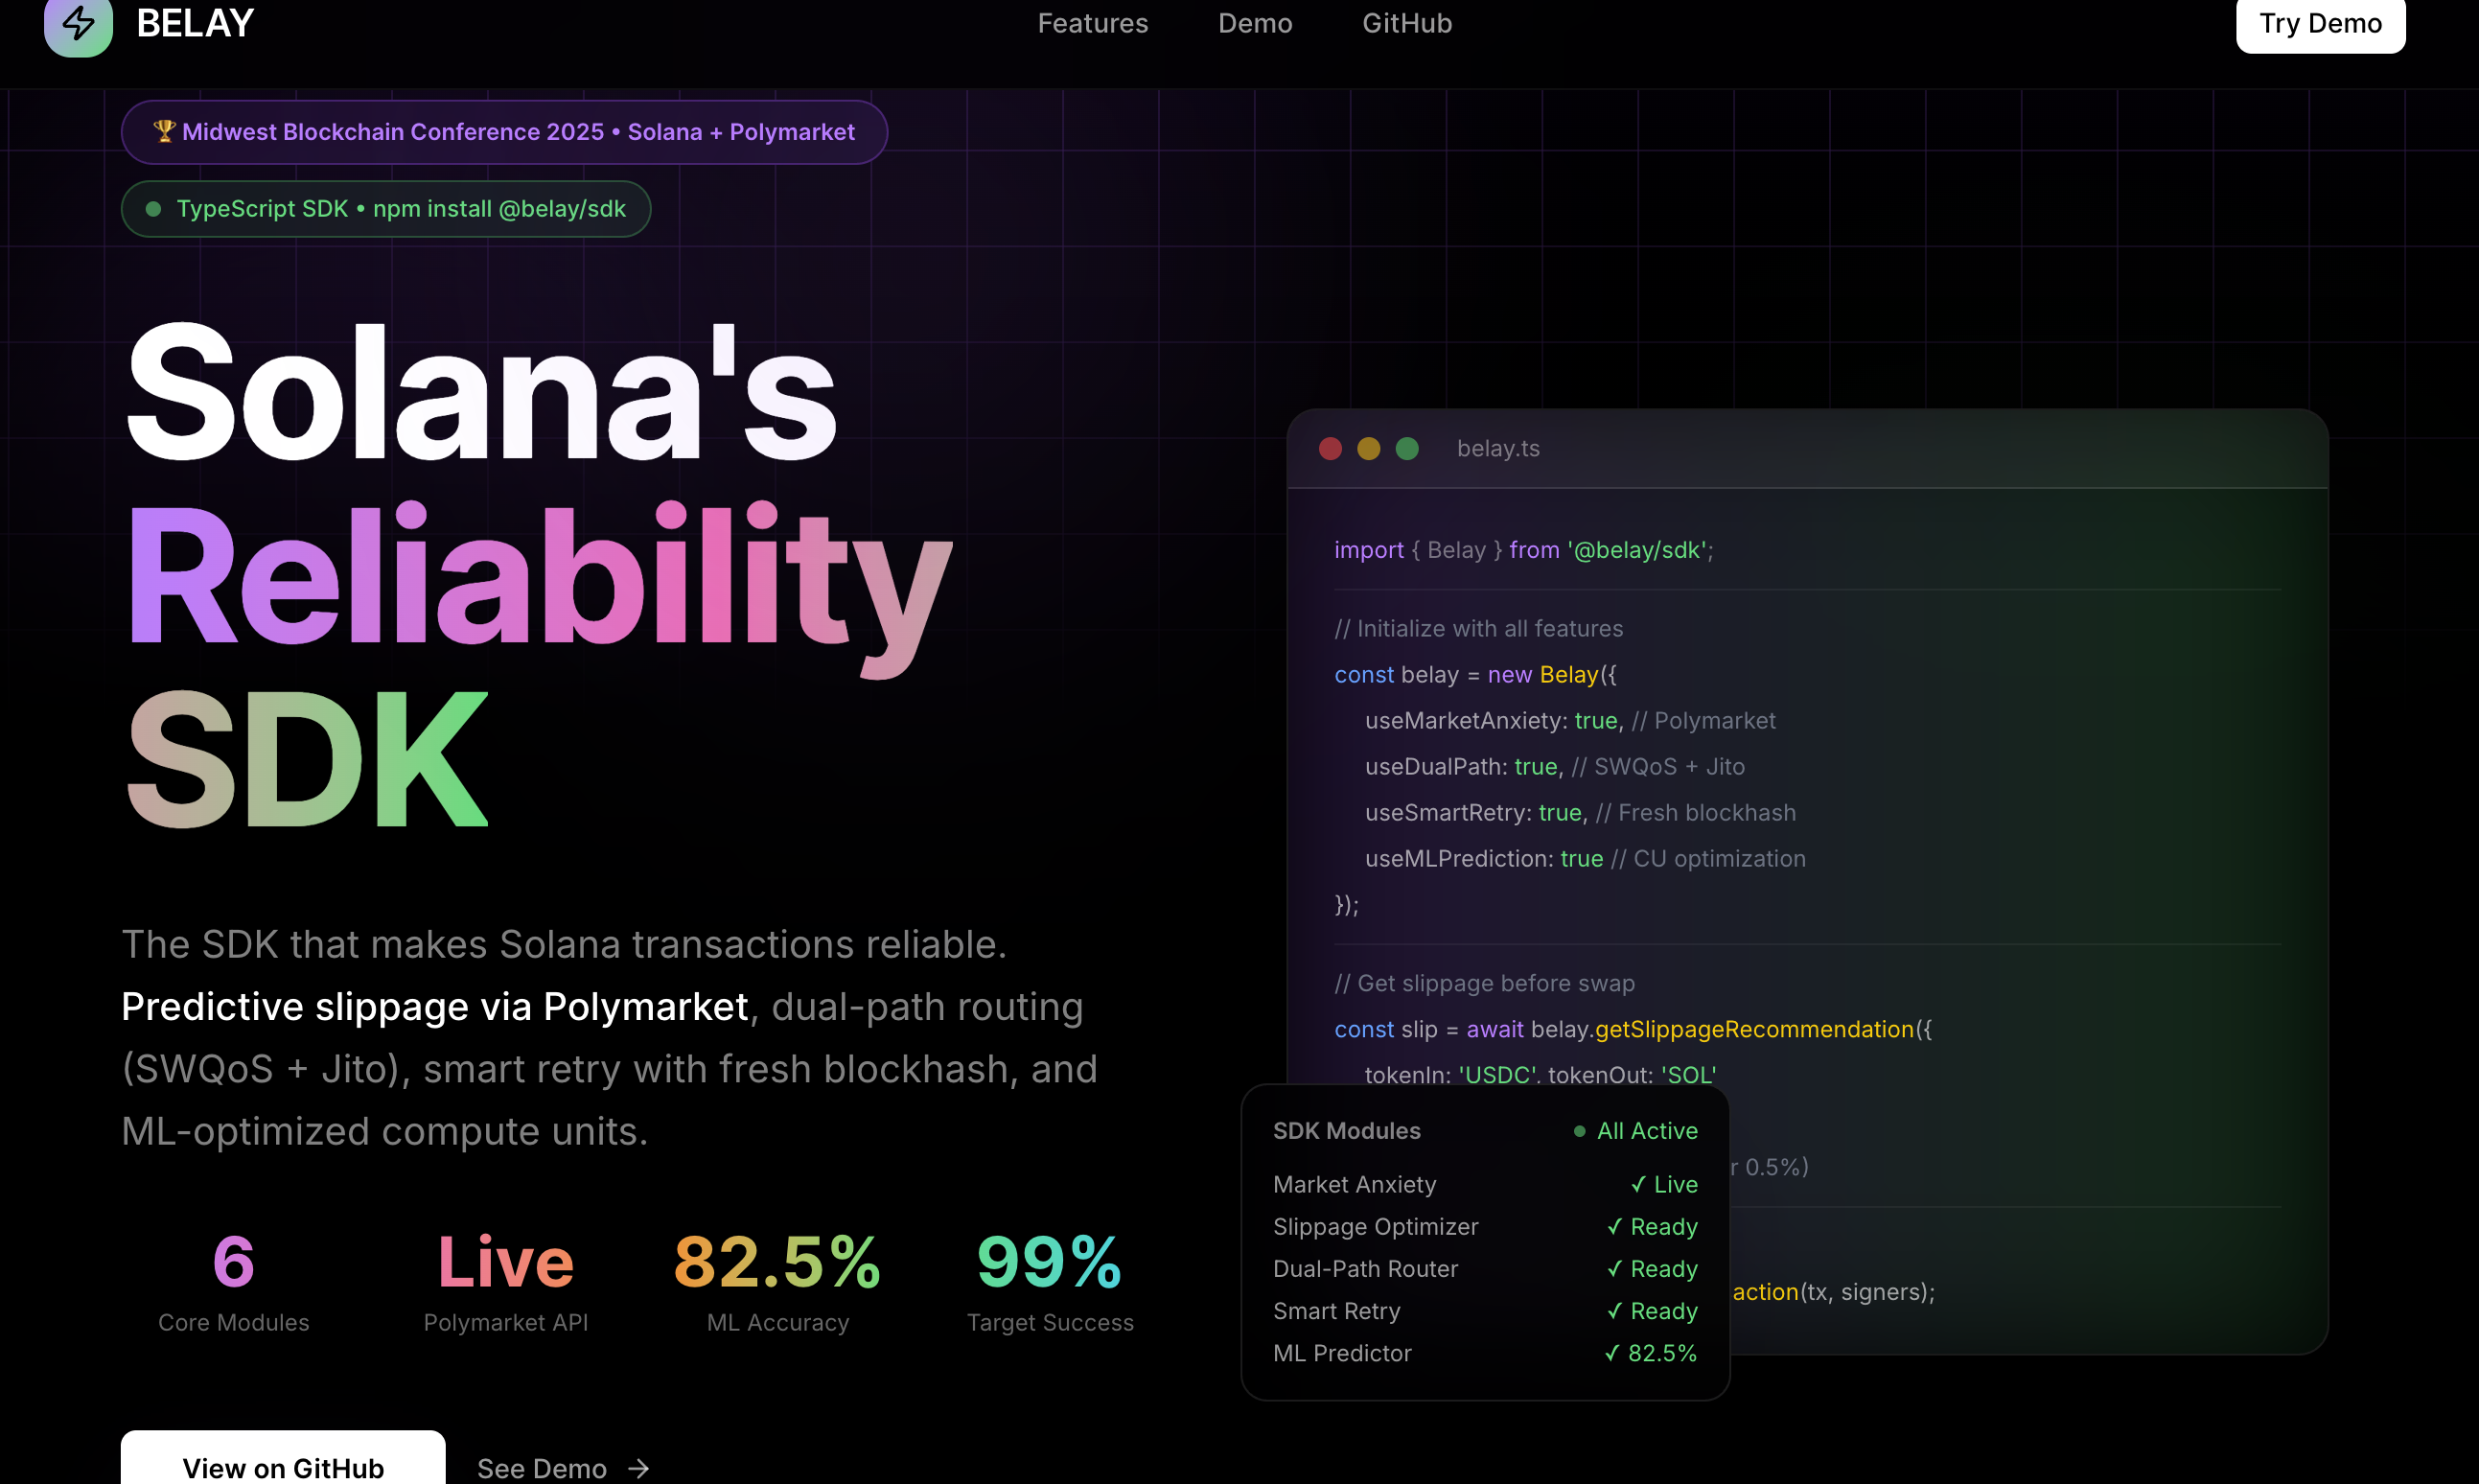Click the trophy icon in conference badge
This screenshot has width=2479, height=1484.
164,131
